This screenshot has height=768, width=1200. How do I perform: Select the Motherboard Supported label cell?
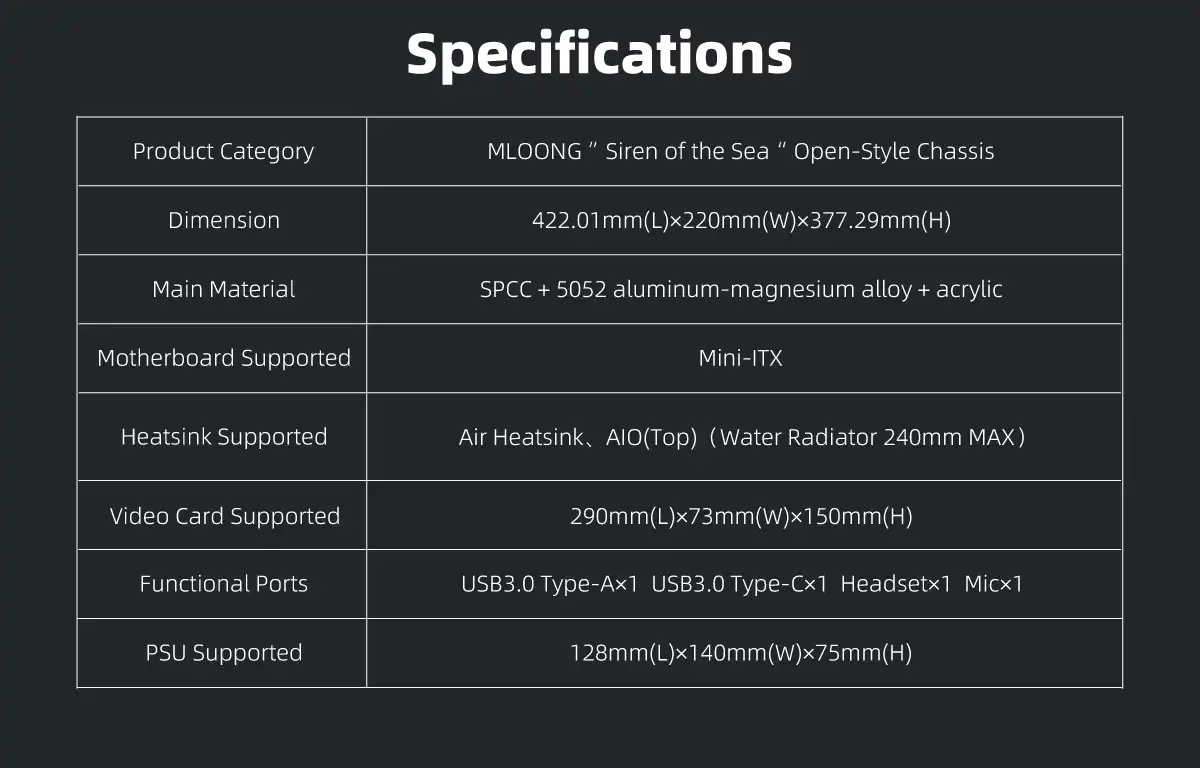click(223, 358)
